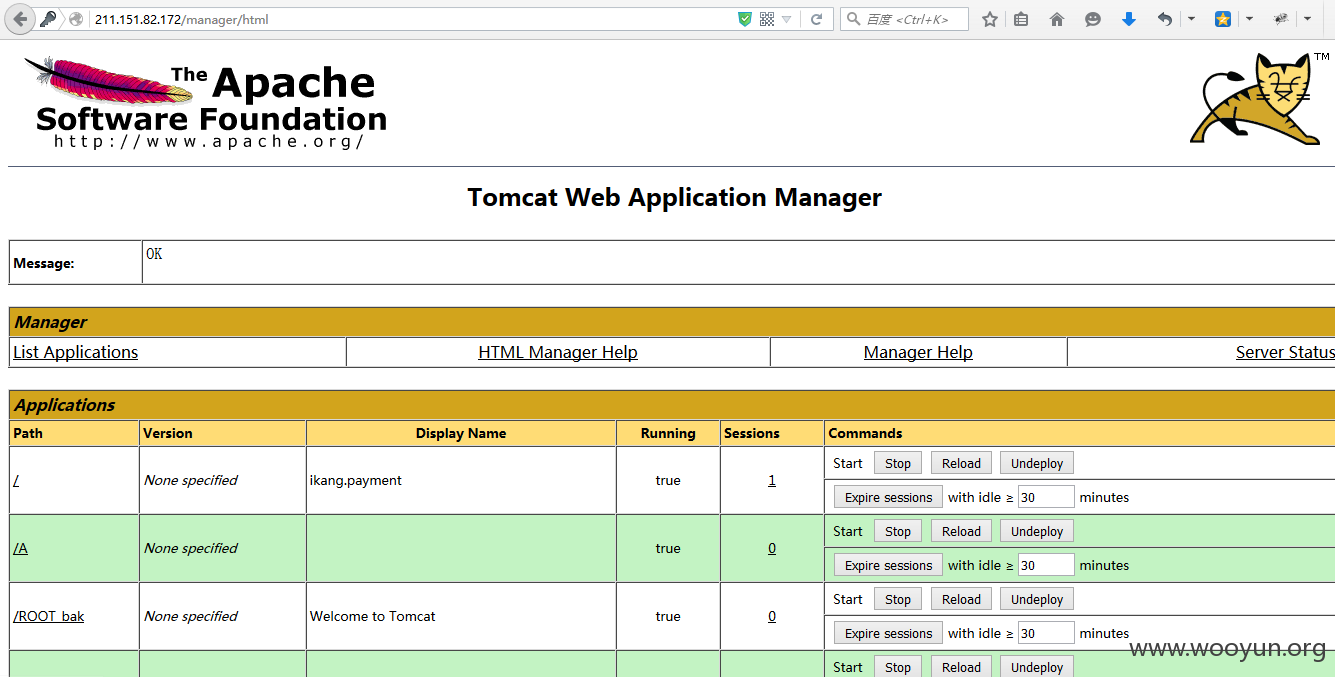Click the green shield icon in address bar

coord(745,19)
